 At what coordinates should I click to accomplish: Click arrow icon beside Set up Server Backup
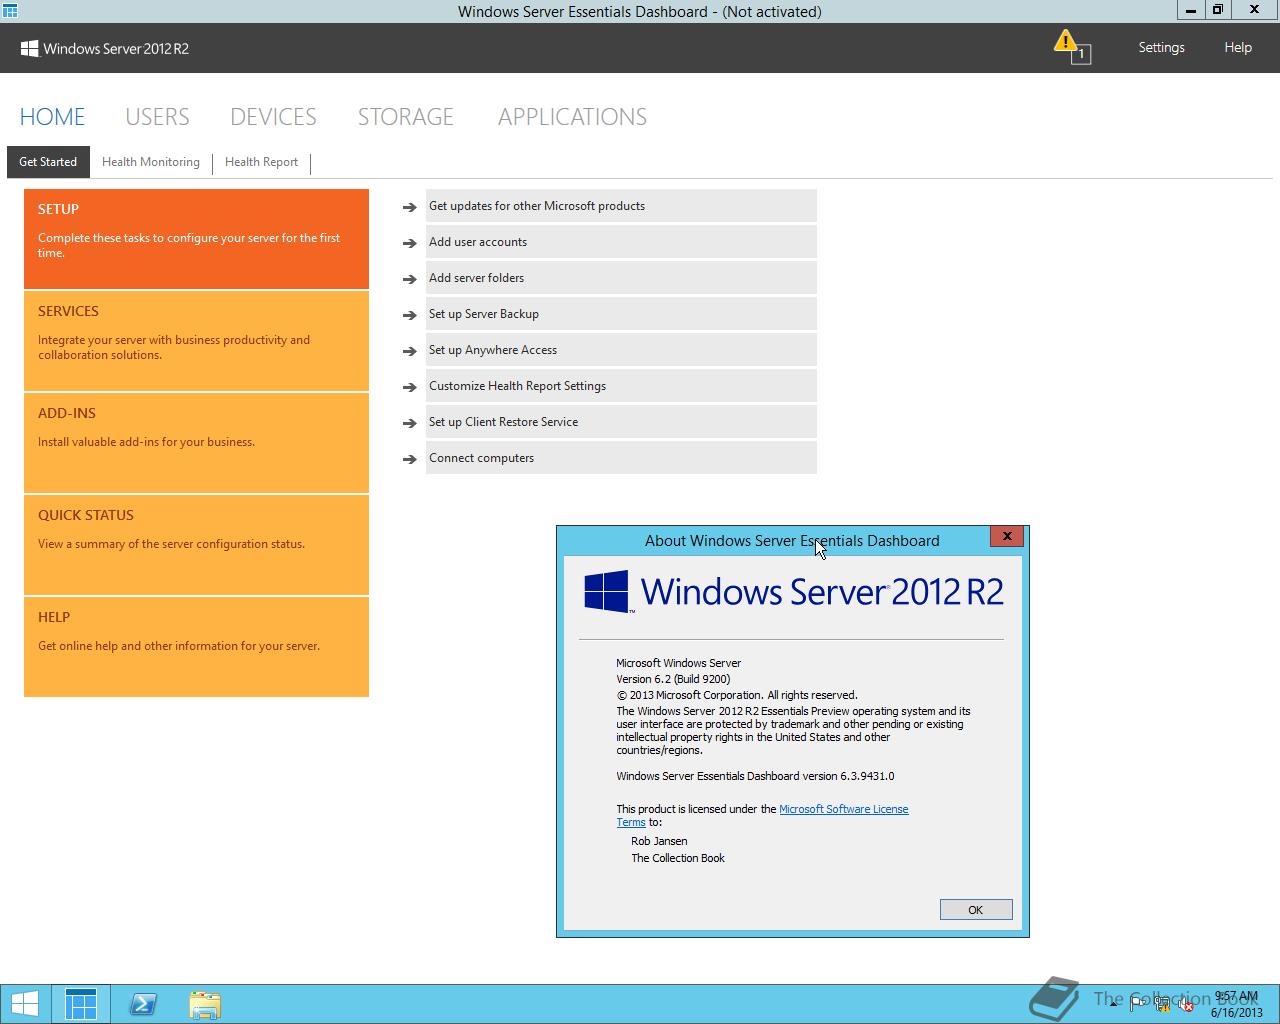coord(409,315)
